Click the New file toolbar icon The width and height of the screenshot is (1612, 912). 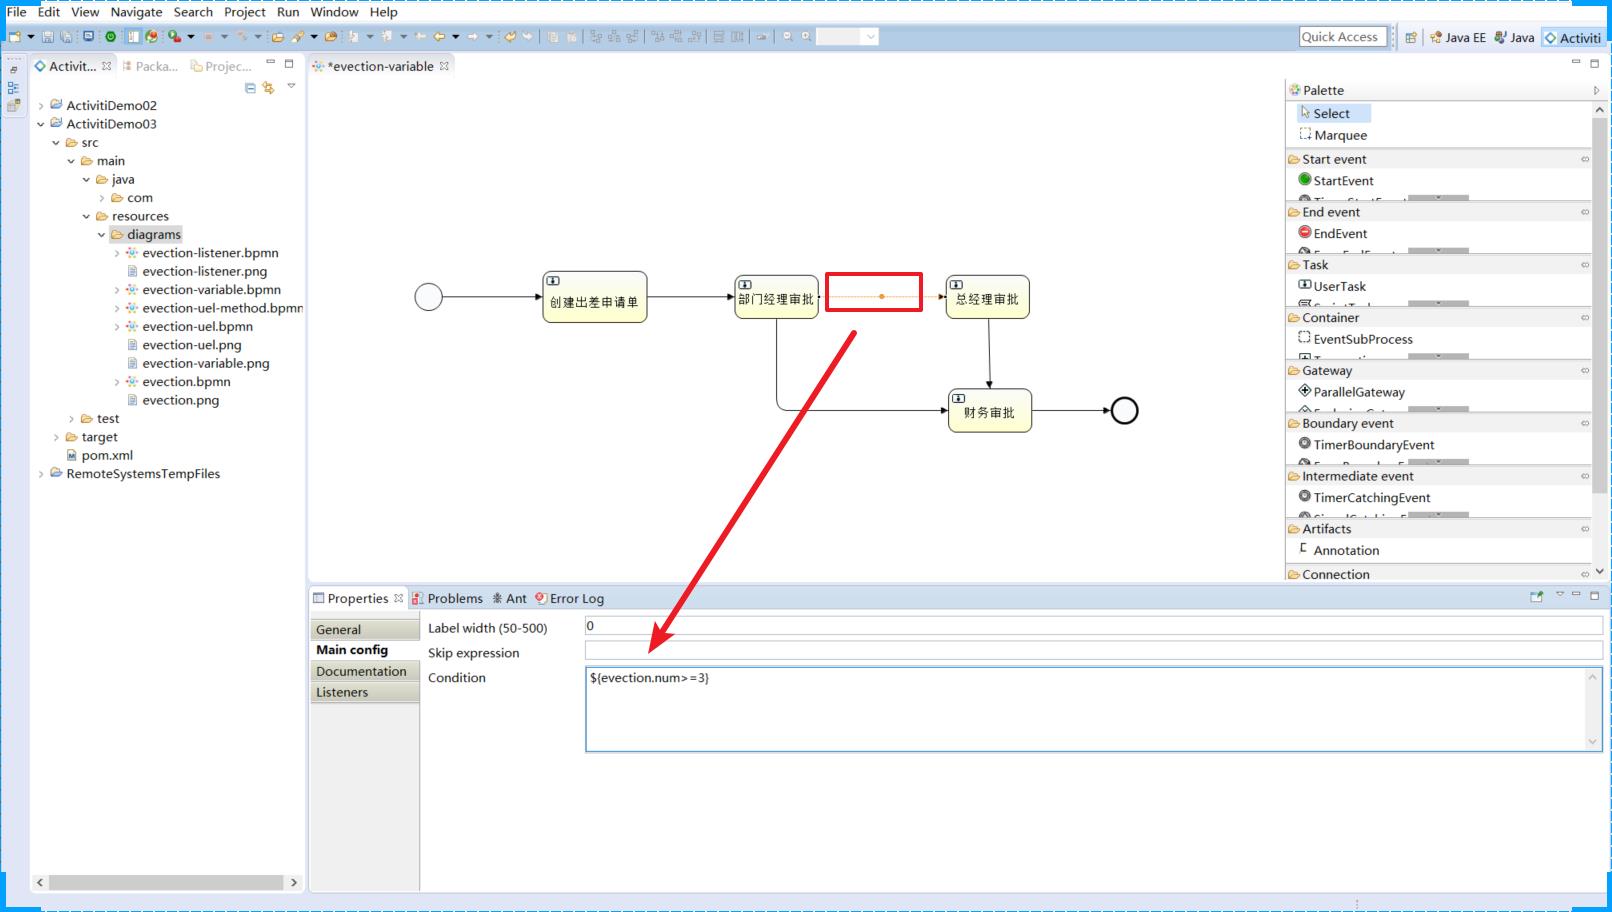pyautogui.click(x=15, y=37)
